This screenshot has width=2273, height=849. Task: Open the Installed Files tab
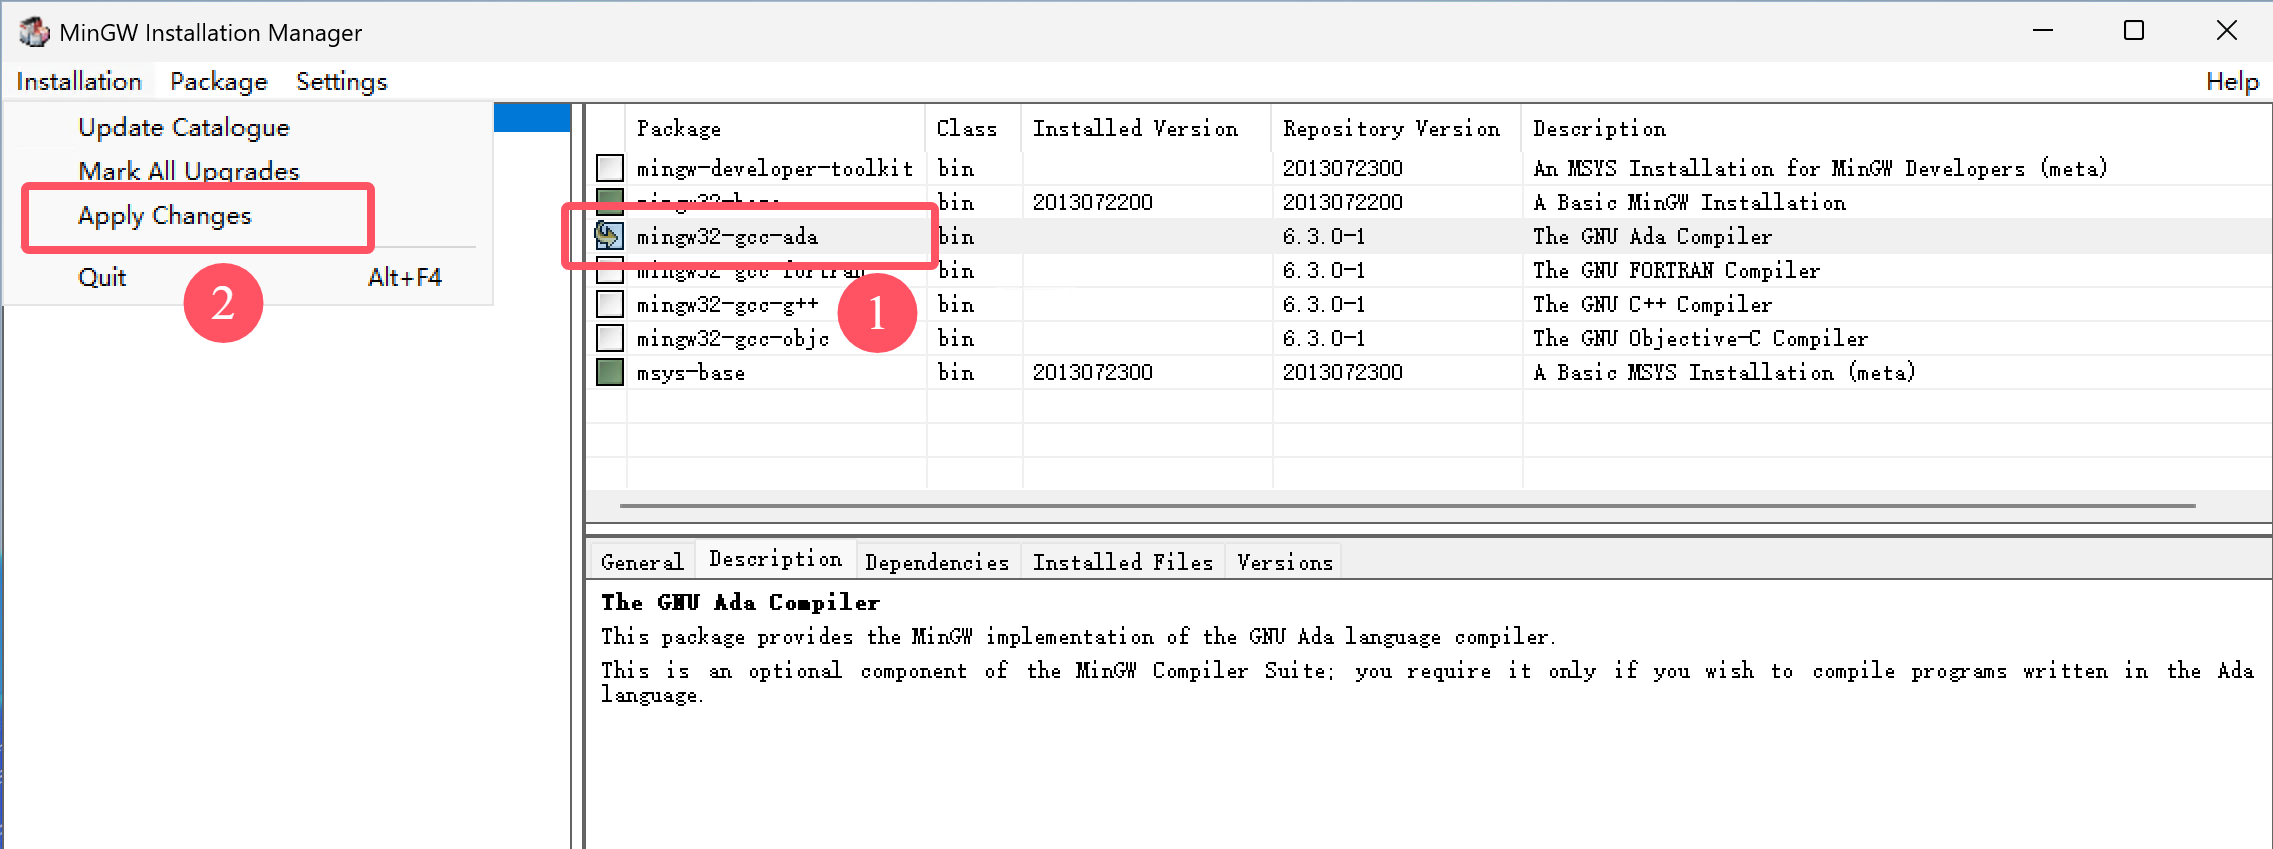[1122, 562]
